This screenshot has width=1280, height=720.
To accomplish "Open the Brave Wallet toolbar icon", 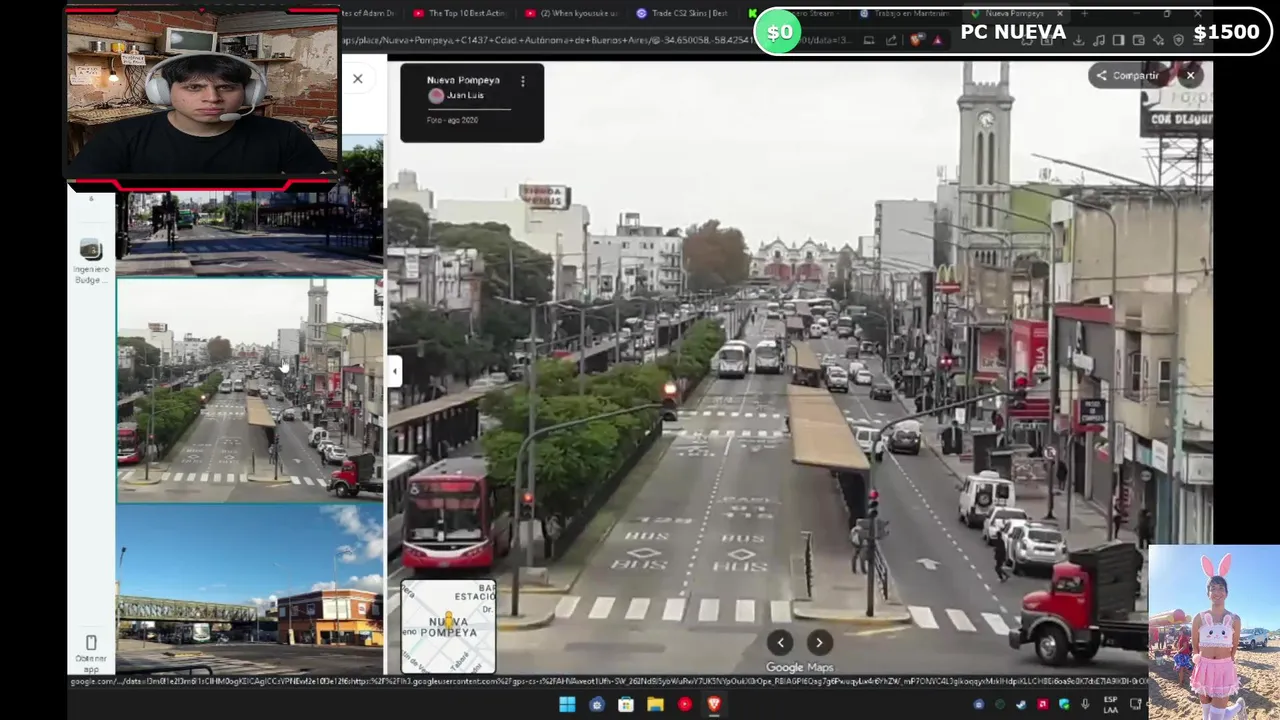I will tap(1138, 40).
